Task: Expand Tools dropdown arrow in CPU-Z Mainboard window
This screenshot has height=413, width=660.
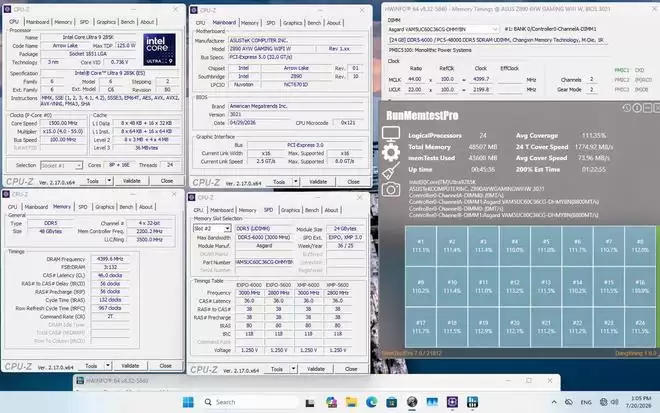Action: point(295,181)
